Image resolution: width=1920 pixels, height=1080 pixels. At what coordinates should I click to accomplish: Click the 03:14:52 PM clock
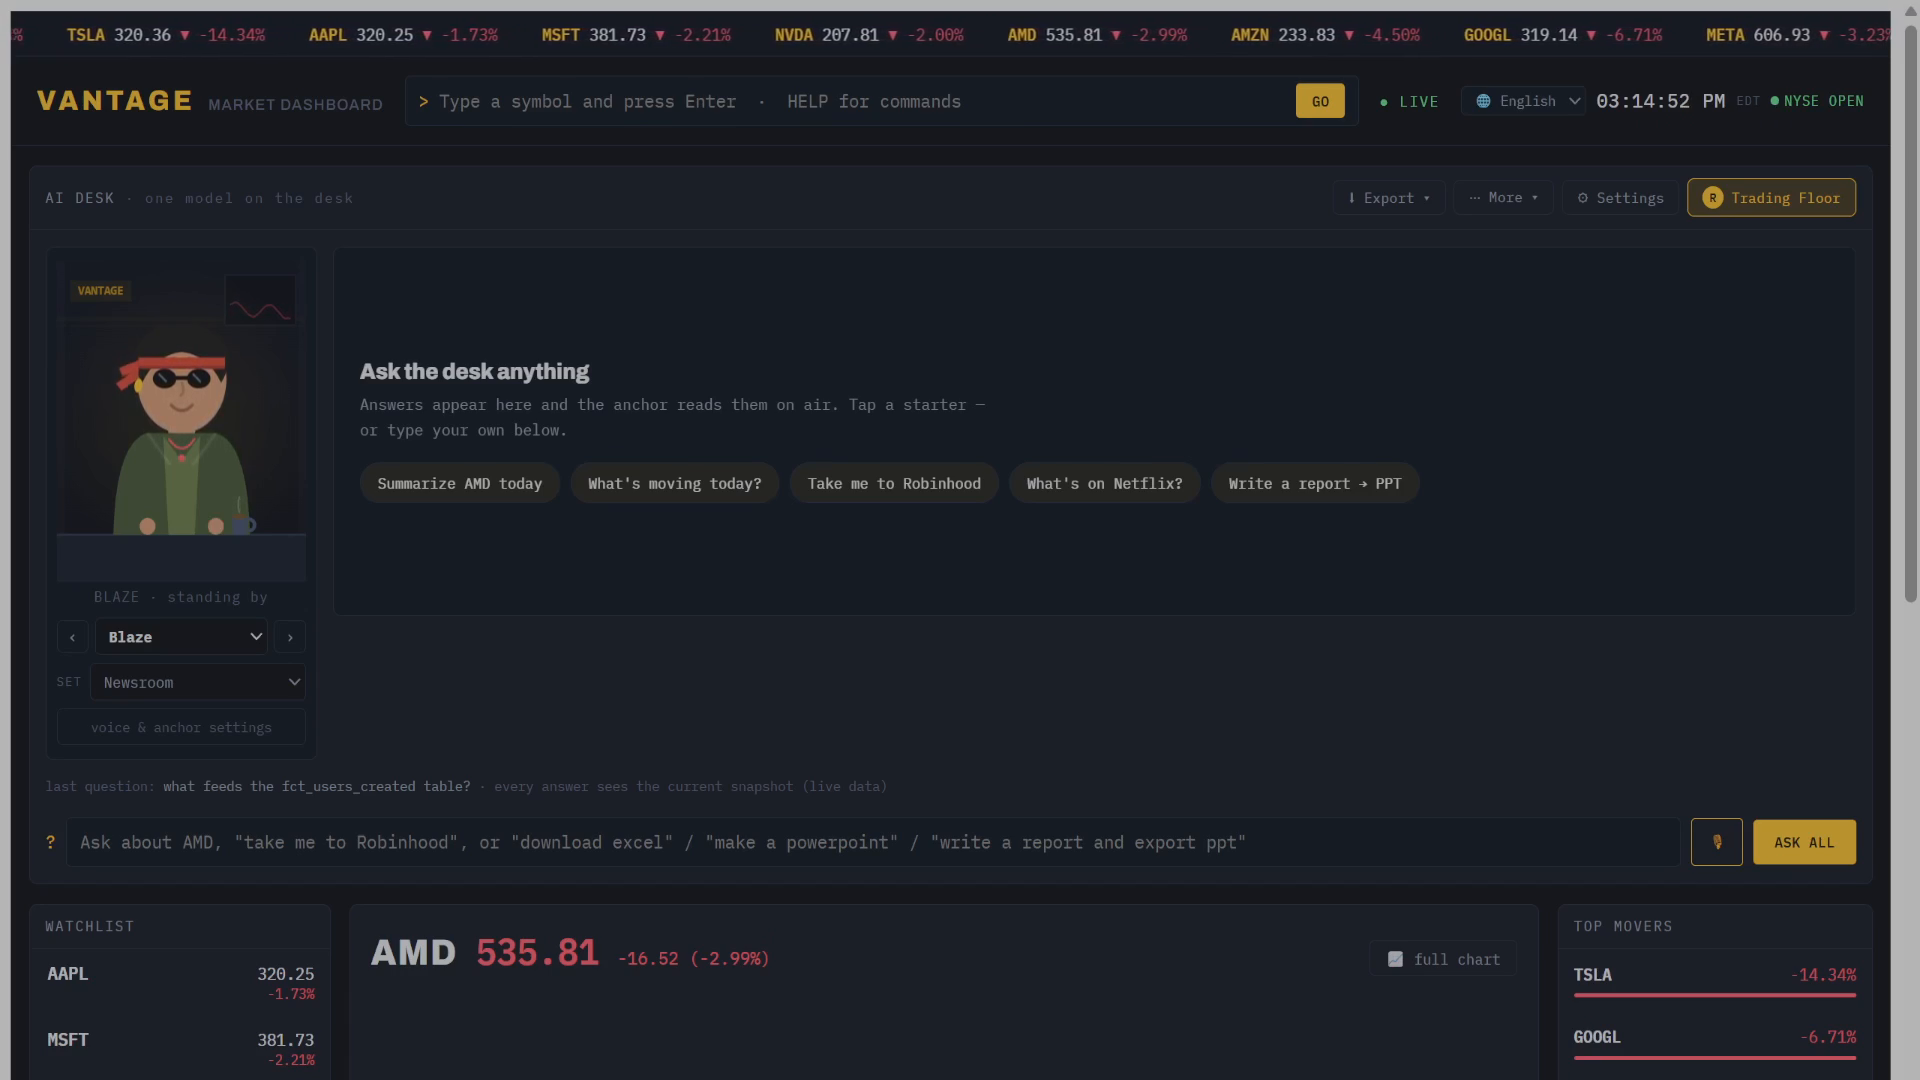1660,101
